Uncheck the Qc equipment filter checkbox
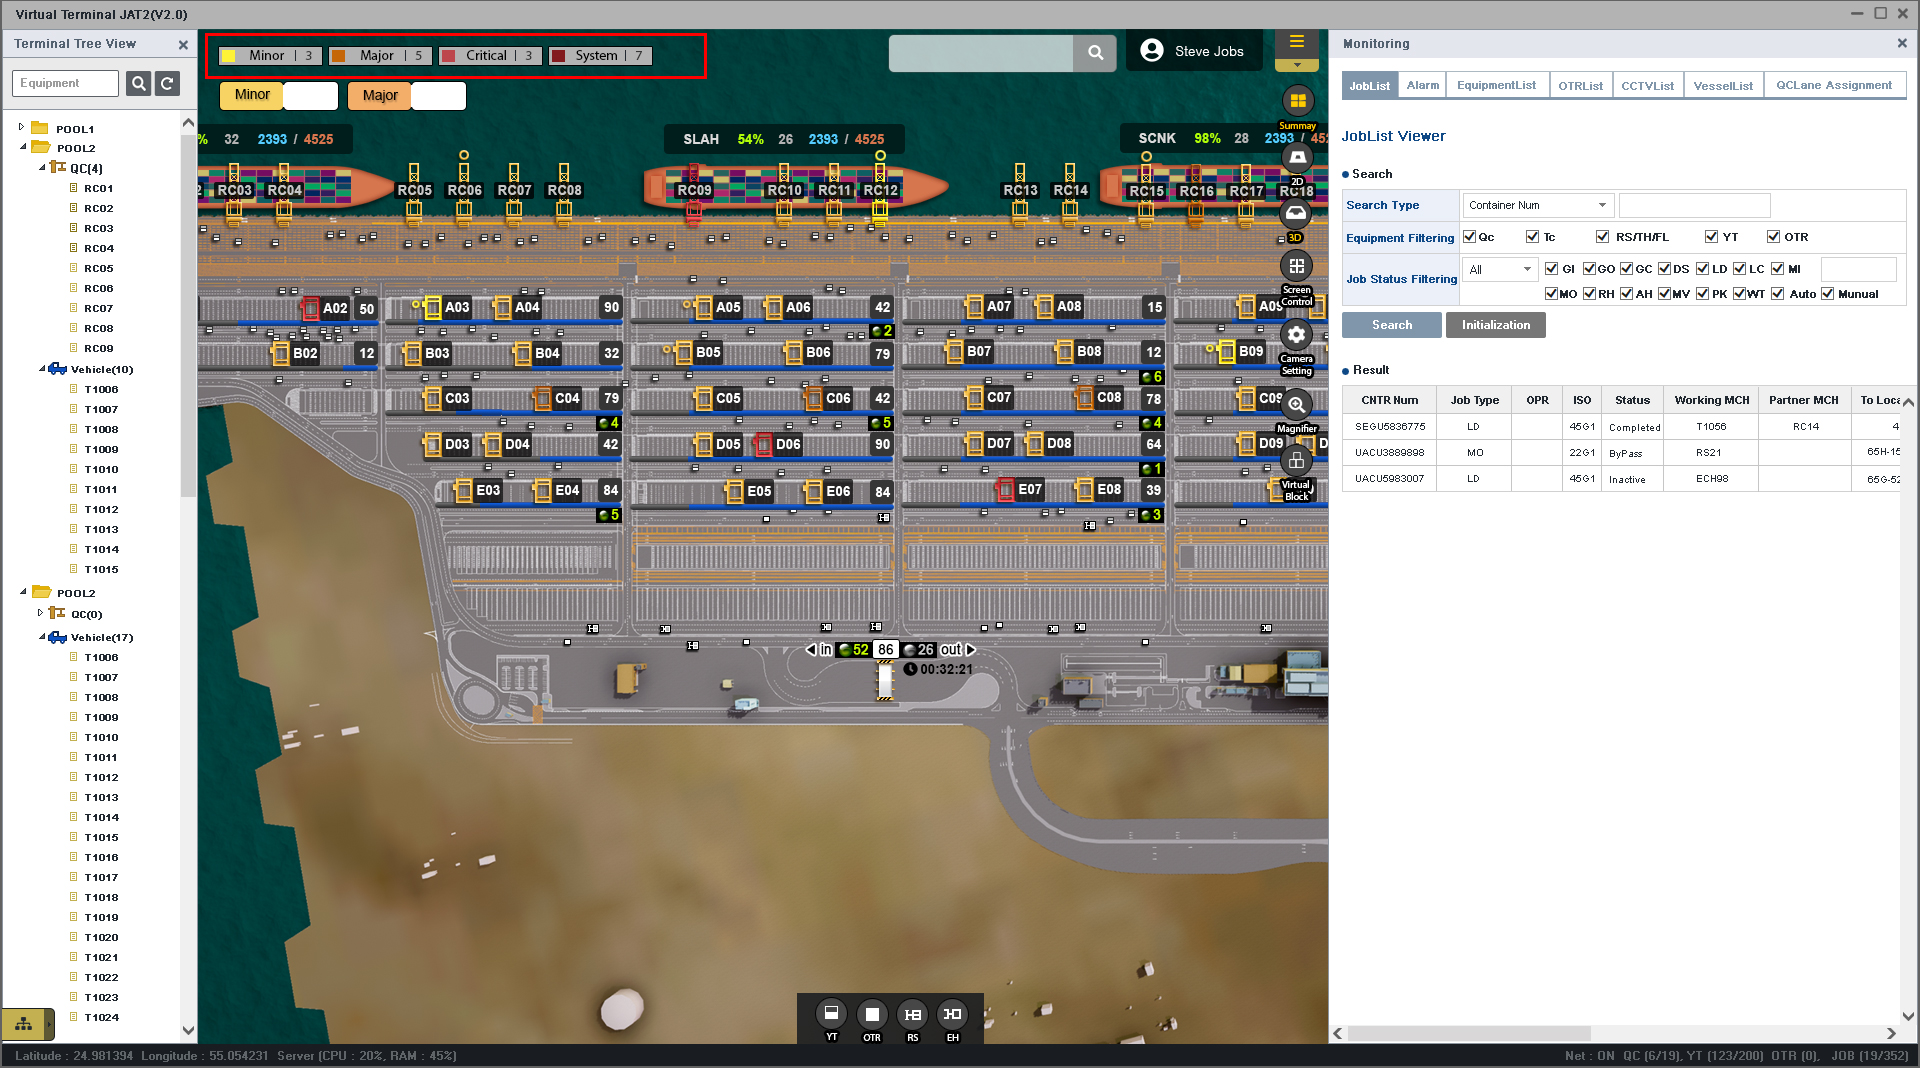The height and width of the screenshot is (1068, 1920). [x=1469, y=237]
